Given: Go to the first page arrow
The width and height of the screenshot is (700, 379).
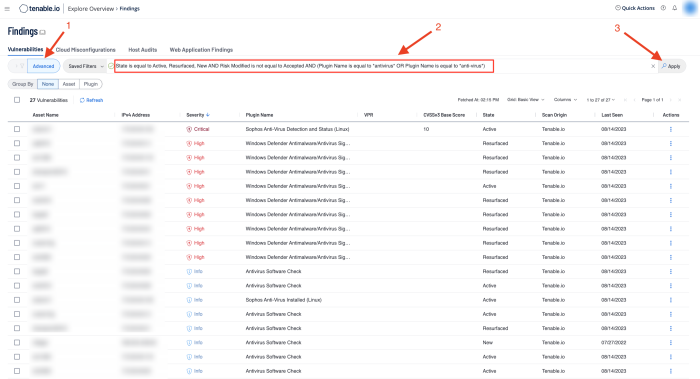Looking at the screenshot, I should (x=625, y=100).
